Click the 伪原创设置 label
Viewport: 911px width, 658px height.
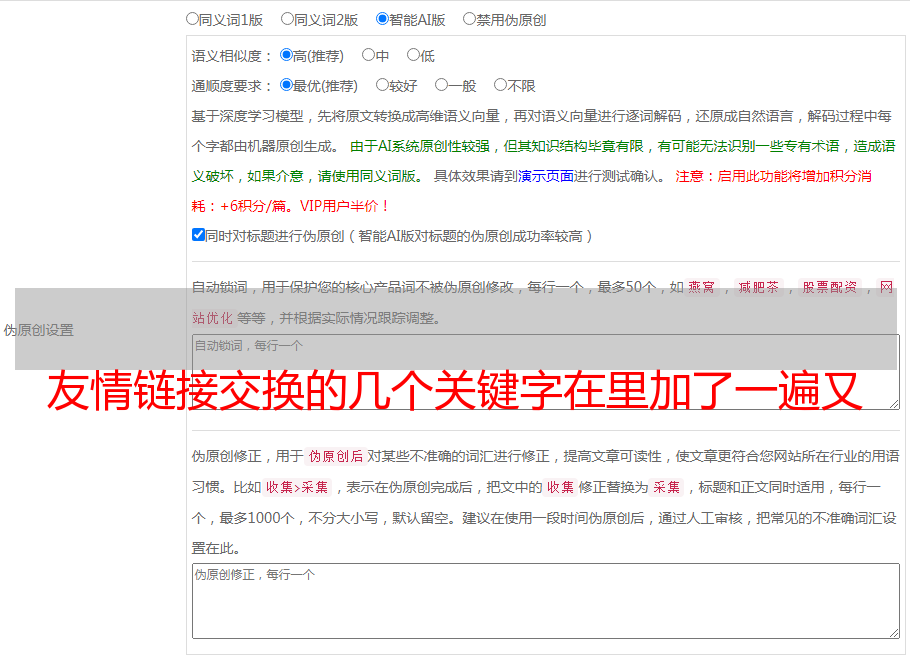[x=38, y=330]
